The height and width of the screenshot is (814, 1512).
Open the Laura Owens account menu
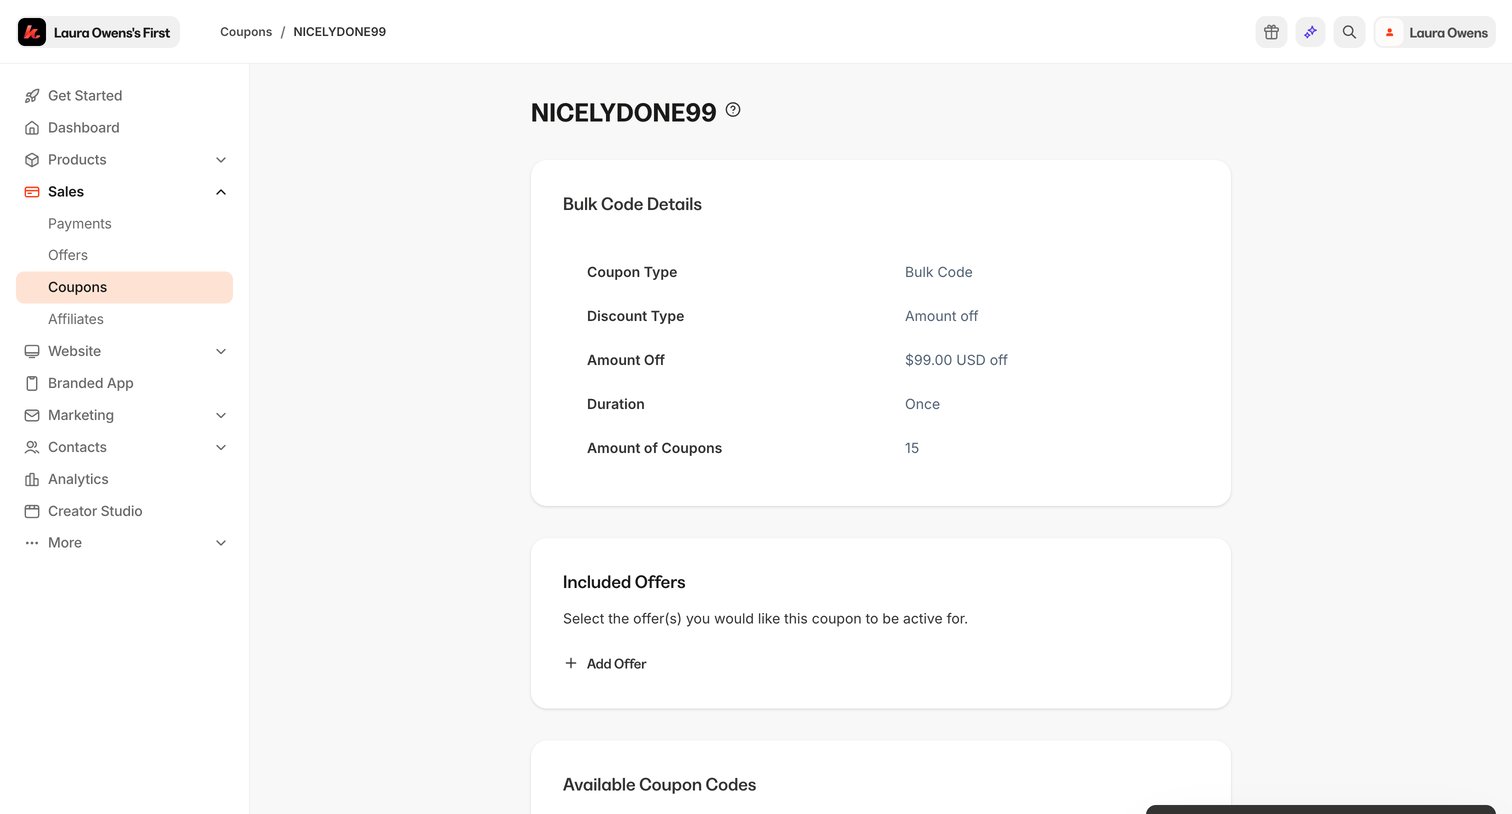[x=1434, y=32]
